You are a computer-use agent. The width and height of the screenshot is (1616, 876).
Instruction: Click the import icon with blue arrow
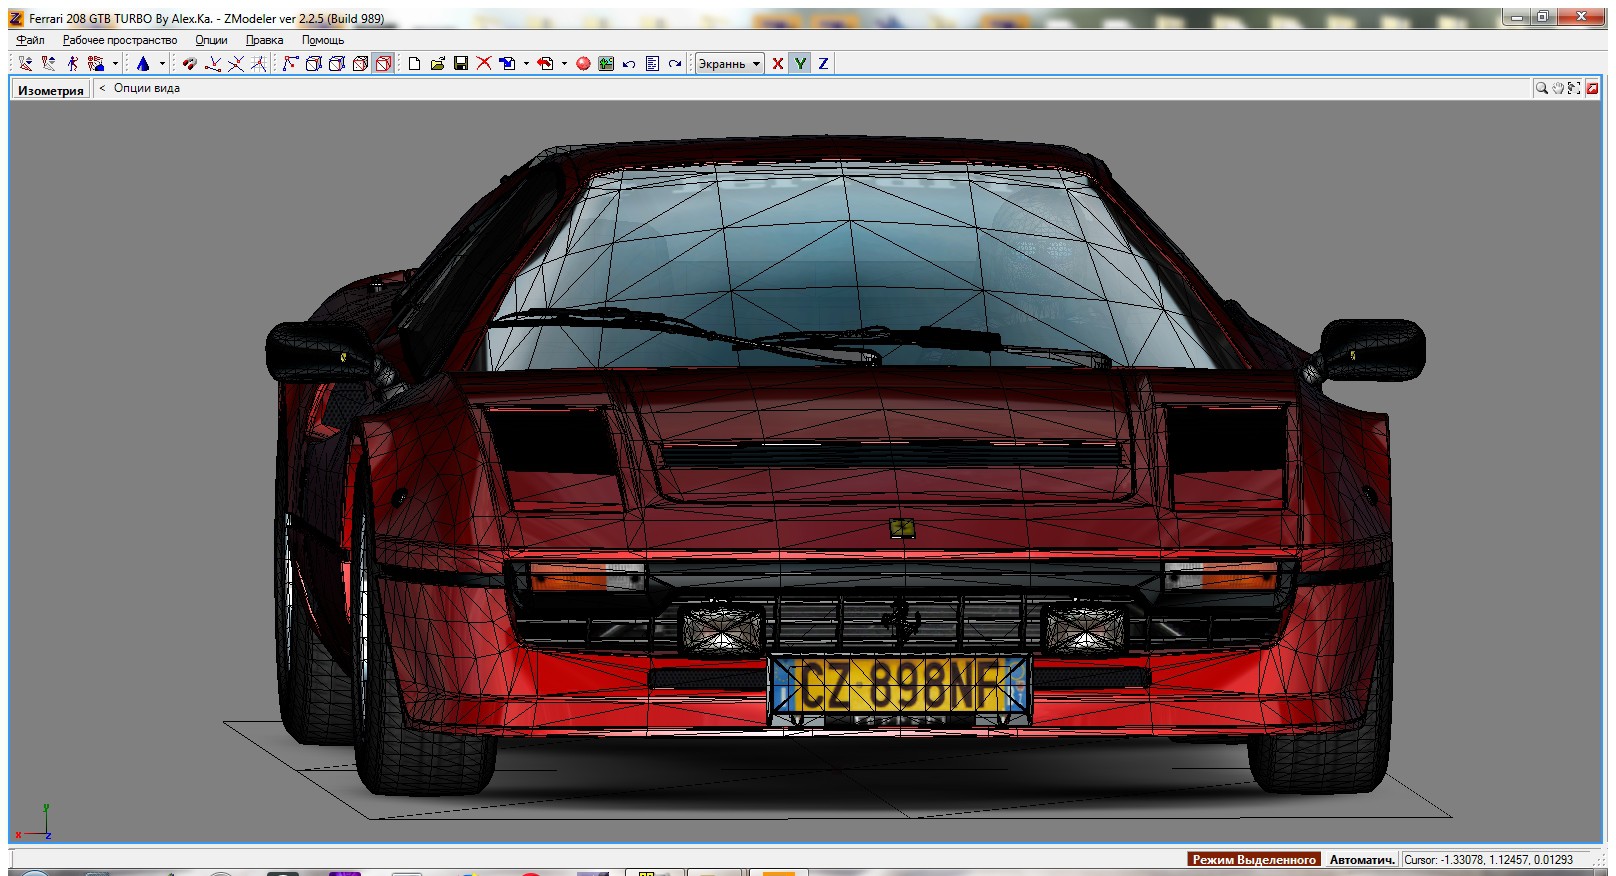point(507,63)
